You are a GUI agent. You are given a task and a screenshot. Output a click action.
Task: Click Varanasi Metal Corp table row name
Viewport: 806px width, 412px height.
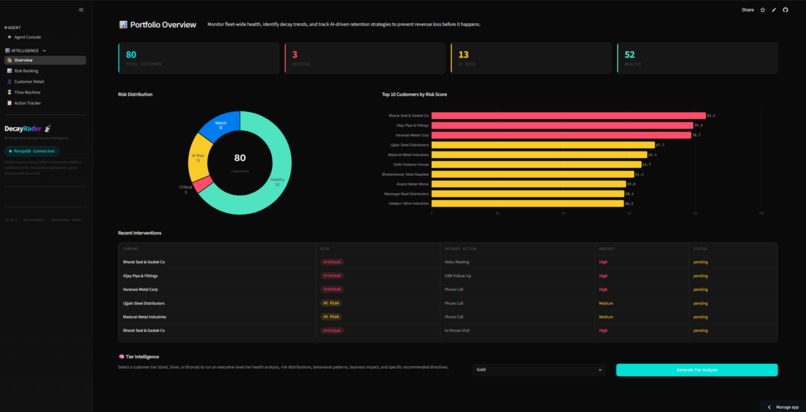pos(140,290)
